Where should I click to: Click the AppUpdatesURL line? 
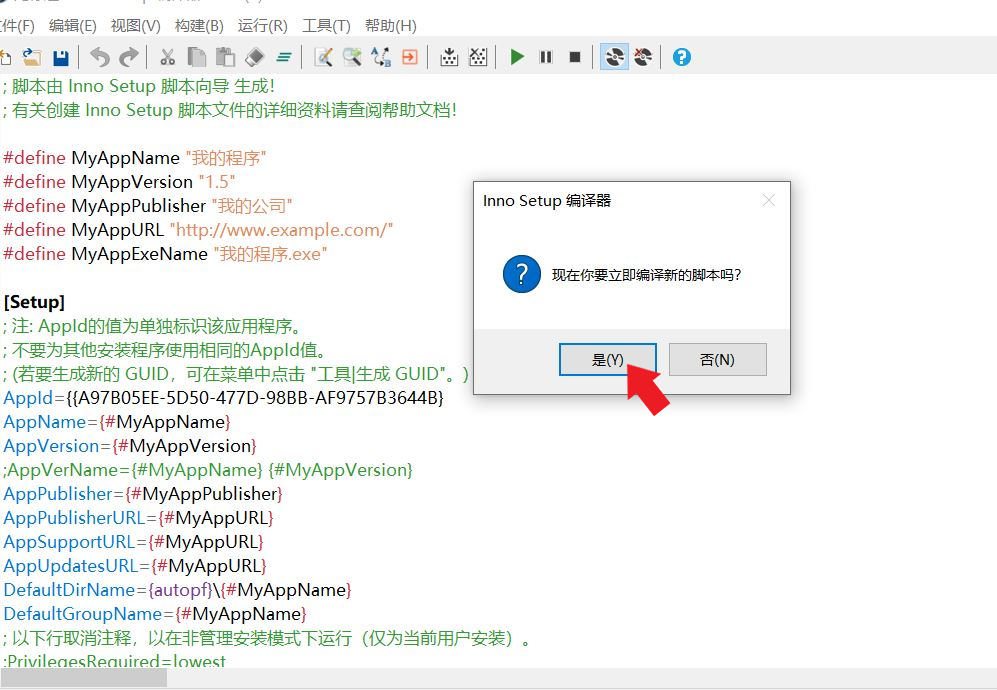(x=135, y=566)
